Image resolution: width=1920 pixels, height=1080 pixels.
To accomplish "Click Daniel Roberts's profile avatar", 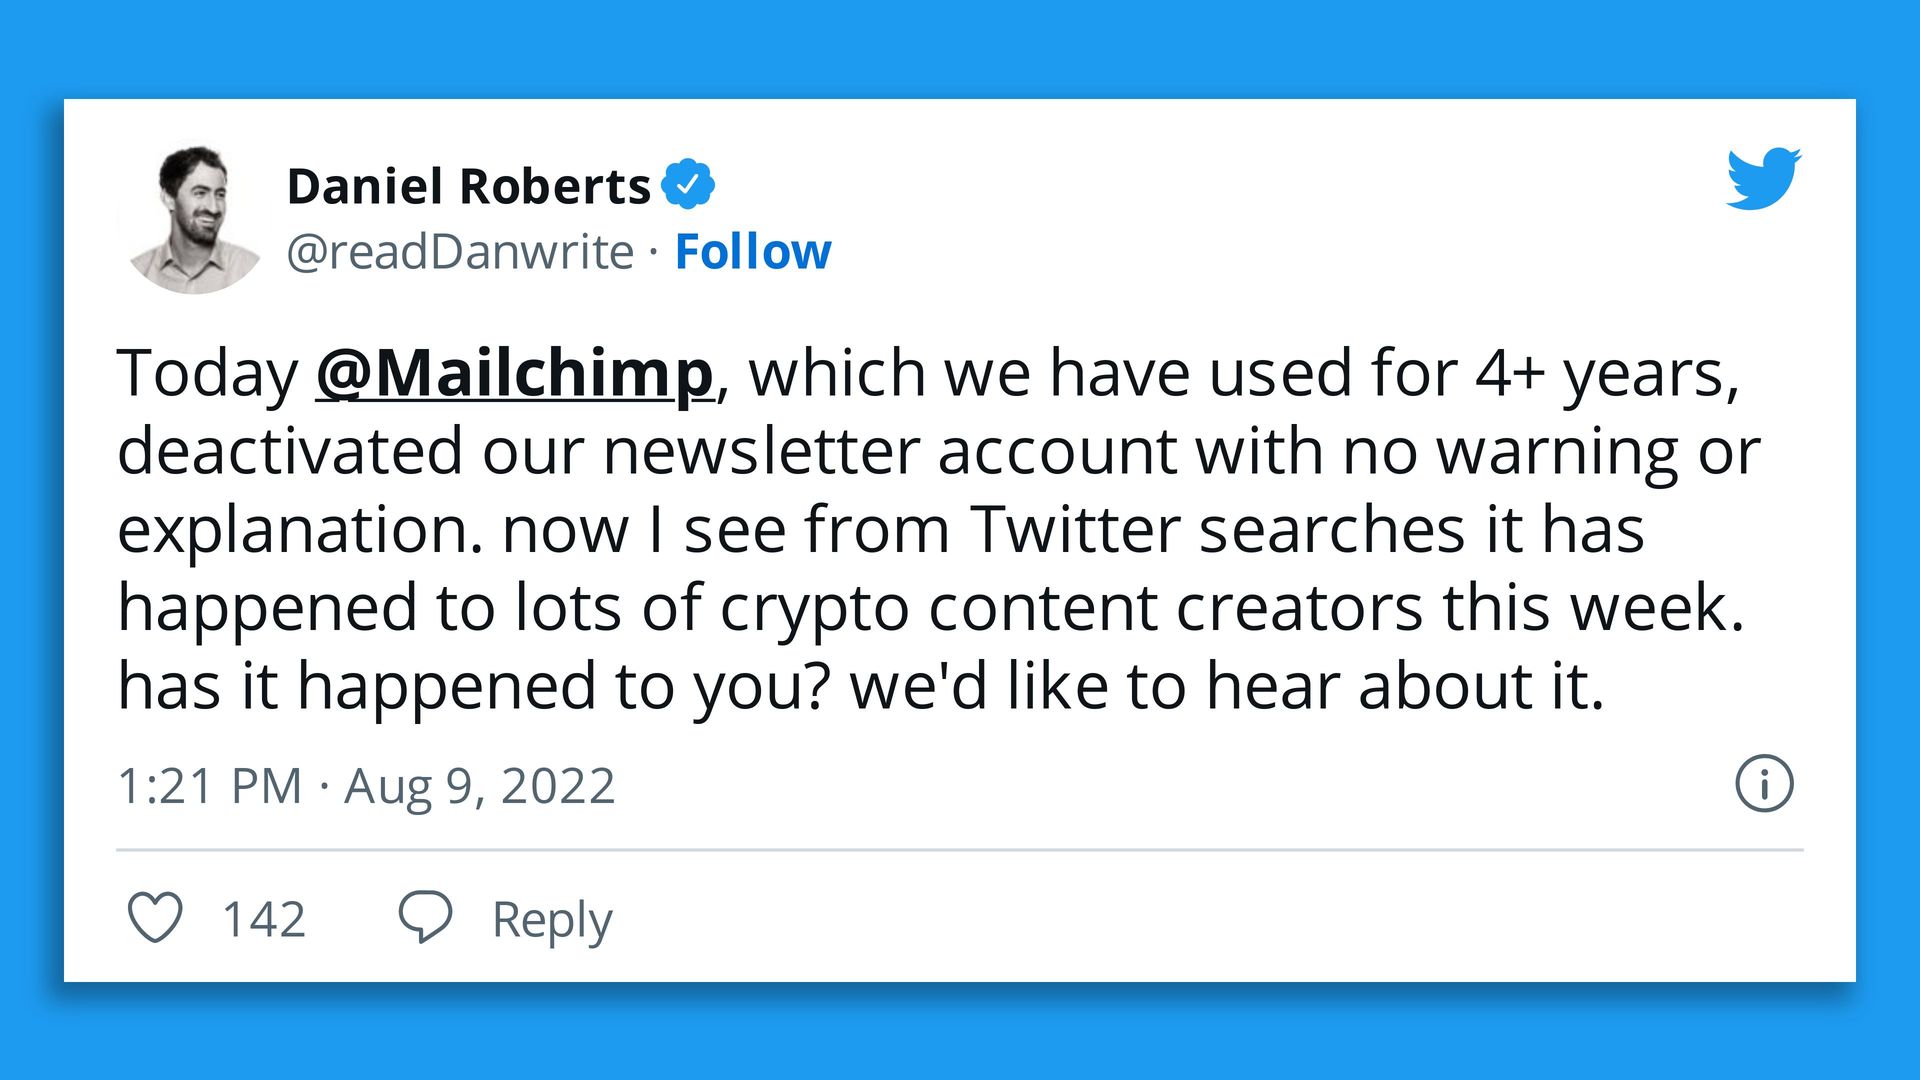I will (196, 216).
